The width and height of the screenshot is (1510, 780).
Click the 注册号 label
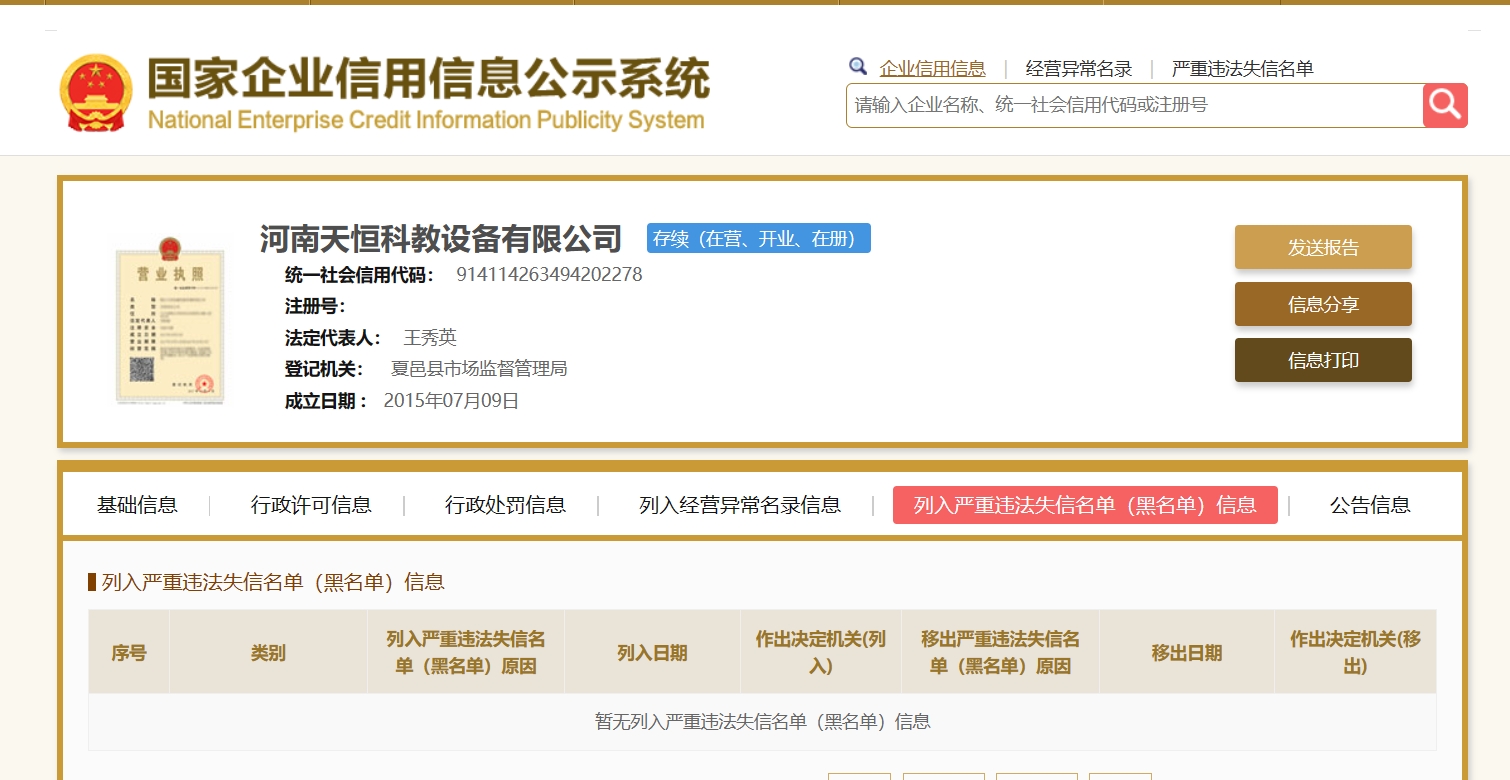pos(314,306)
